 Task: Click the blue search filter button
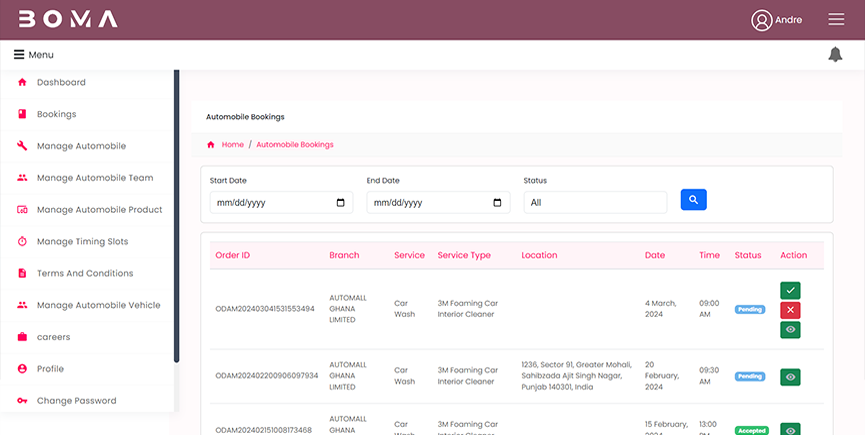pos(694,200)
